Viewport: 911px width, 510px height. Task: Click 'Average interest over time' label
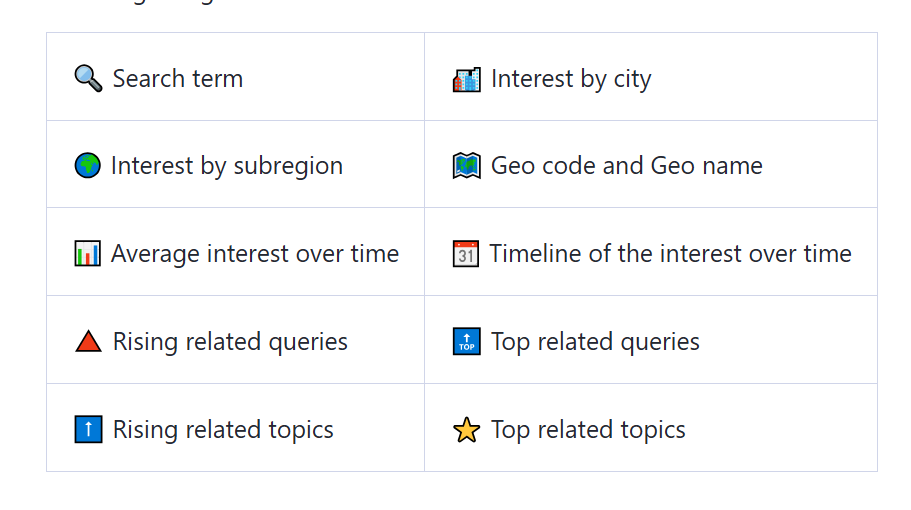pos(255,254)
